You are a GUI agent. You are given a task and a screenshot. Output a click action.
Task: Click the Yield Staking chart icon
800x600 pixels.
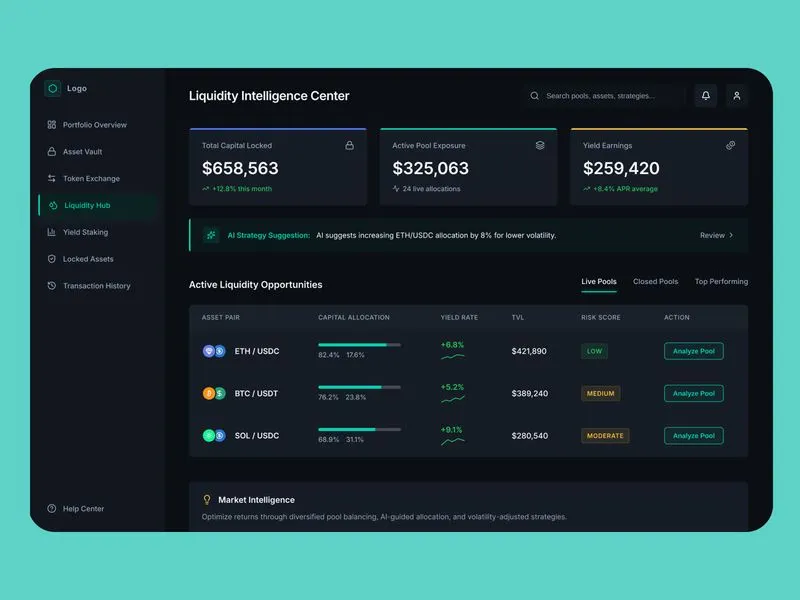[52, 232]
